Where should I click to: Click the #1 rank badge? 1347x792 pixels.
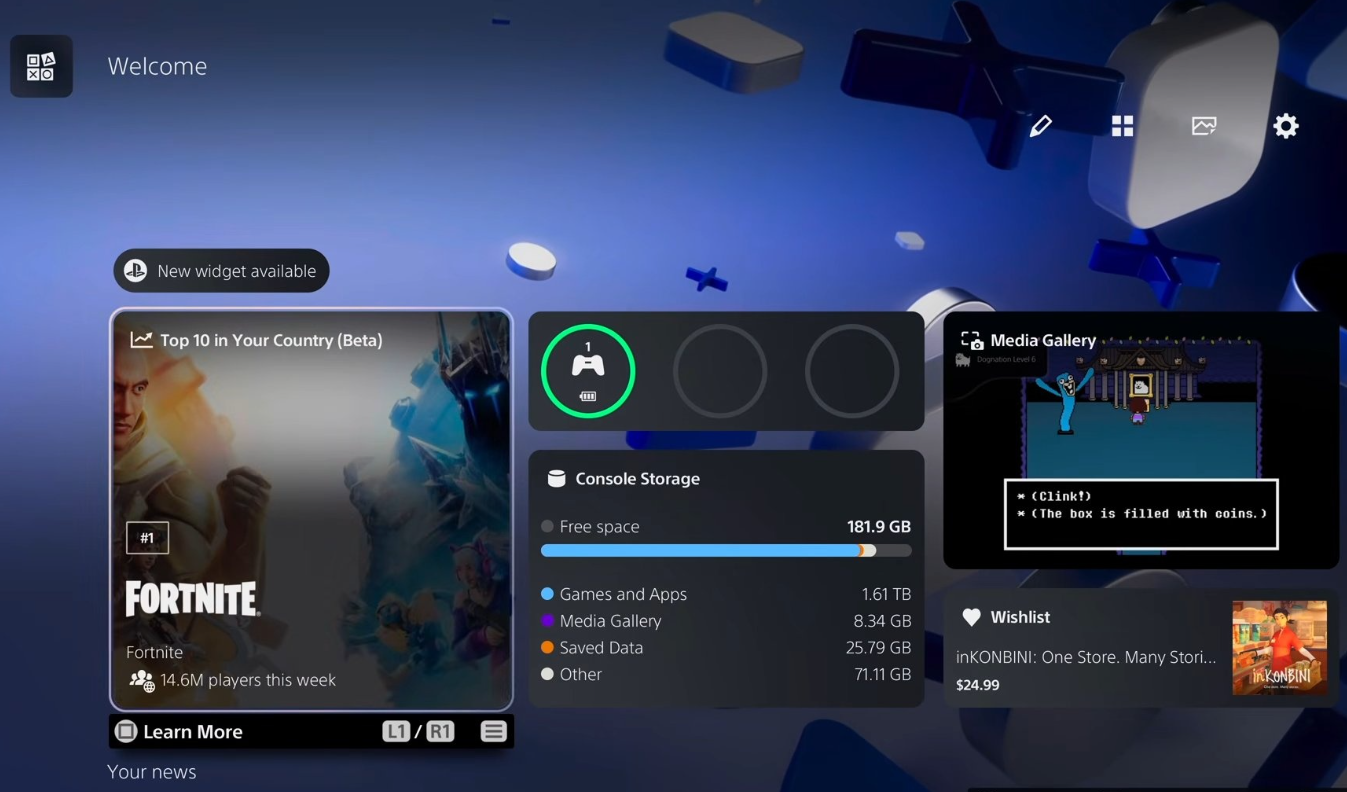[x=147, y=538]
